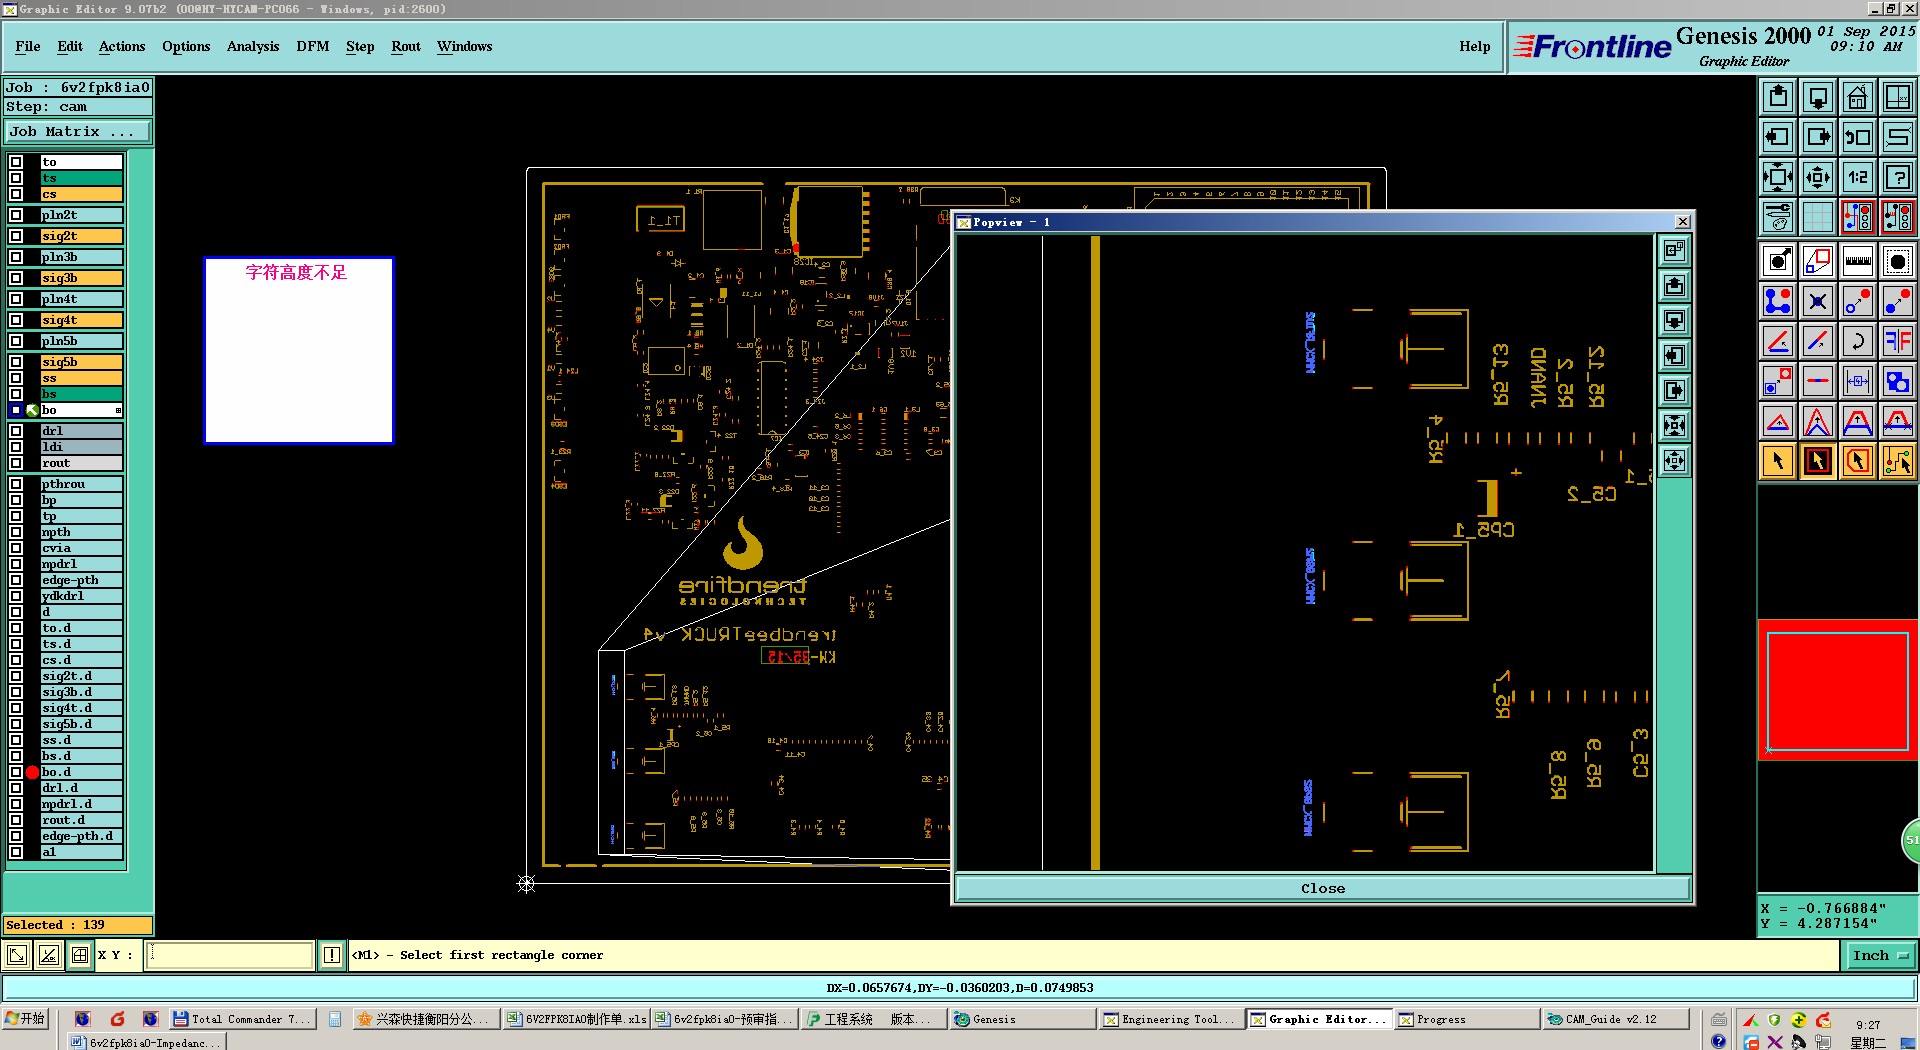Click the delete point X icon
Viewport: 1920px width, 1050px height.
point(1818,301)
